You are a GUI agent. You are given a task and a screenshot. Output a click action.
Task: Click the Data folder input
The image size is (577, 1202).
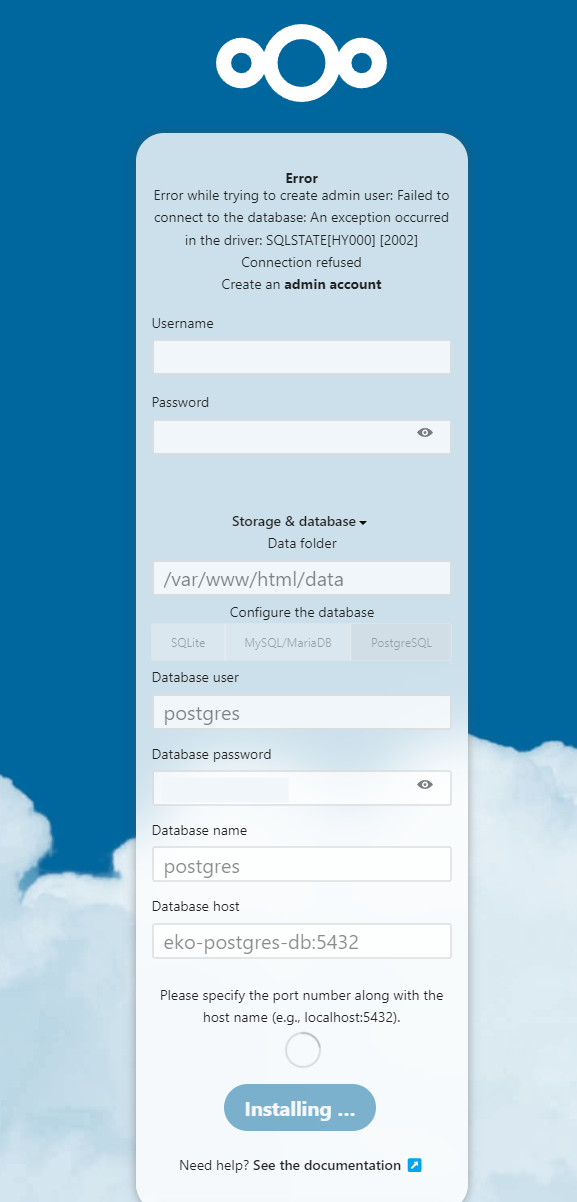click(x=301, y=578)
